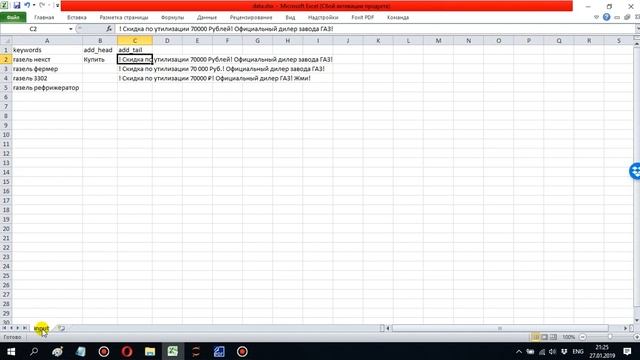Switch to the Вставка ribbon tab

(x=77, y=18)
